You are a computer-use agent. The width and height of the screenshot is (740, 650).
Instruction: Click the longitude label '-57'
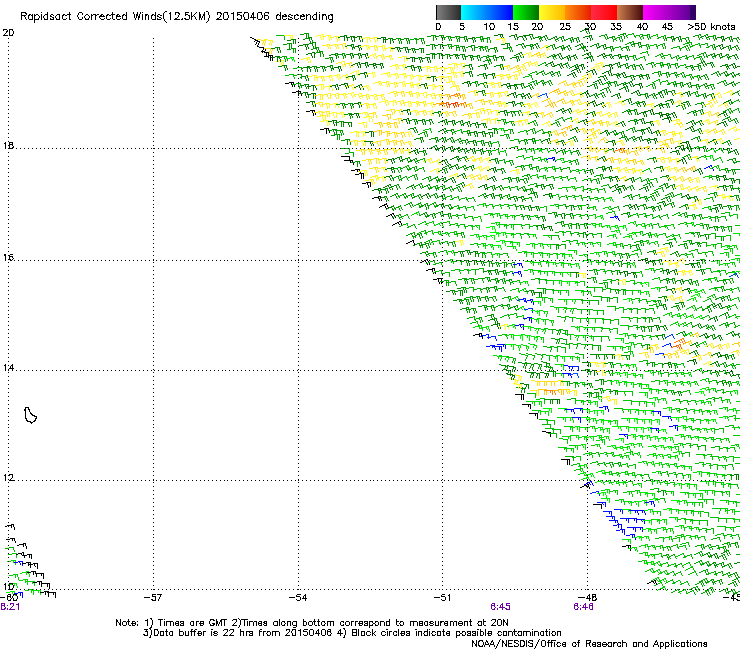pyautogui.click(x=153, y=598)
